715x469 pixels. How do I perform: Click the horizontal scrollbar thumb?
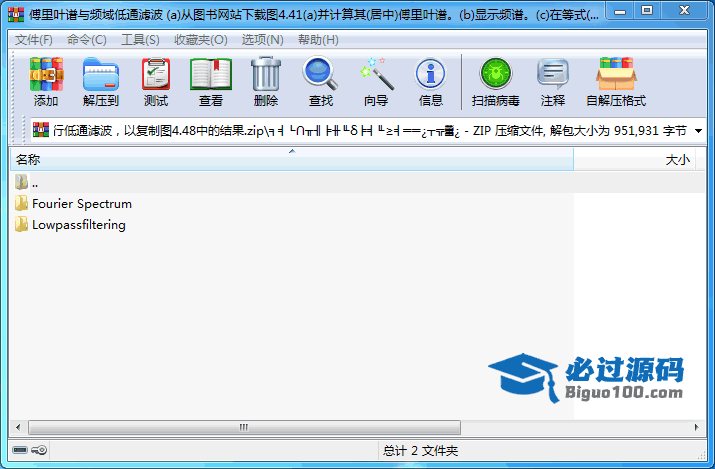(x=244, y=428)
